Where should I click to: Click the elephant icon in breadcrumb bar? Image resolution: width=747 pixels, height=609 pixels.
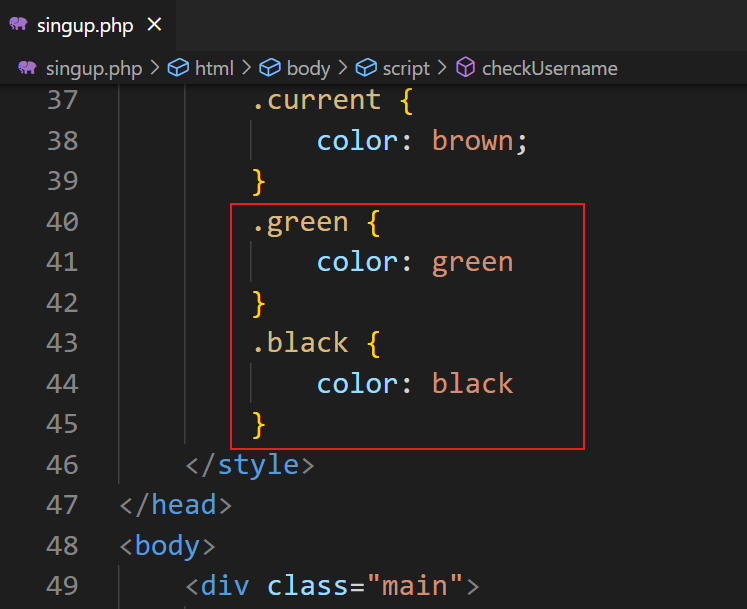27,68
